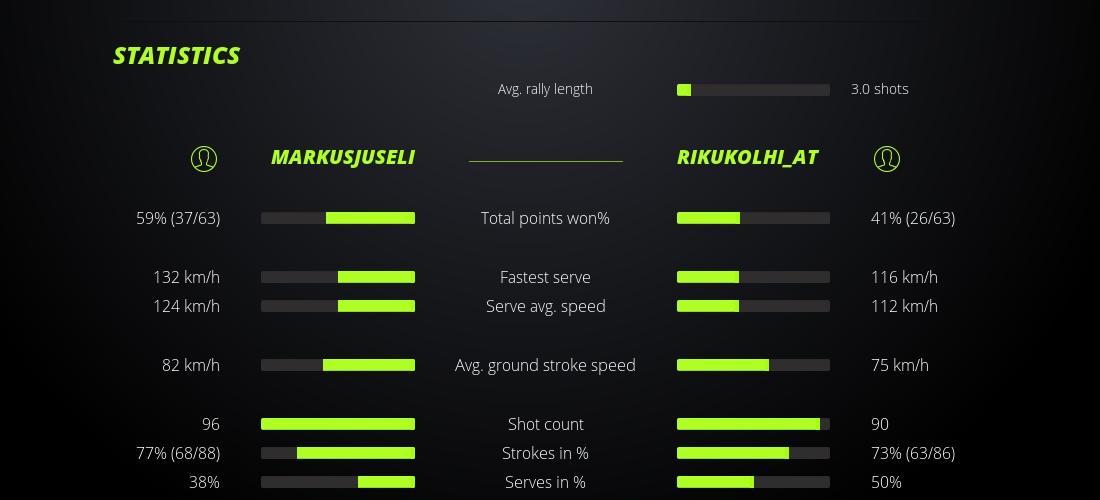Click MARKUSJUSELI's Fastest serve bar
The width and height of the screenshot is (1100, 500).
coord(338,277)
